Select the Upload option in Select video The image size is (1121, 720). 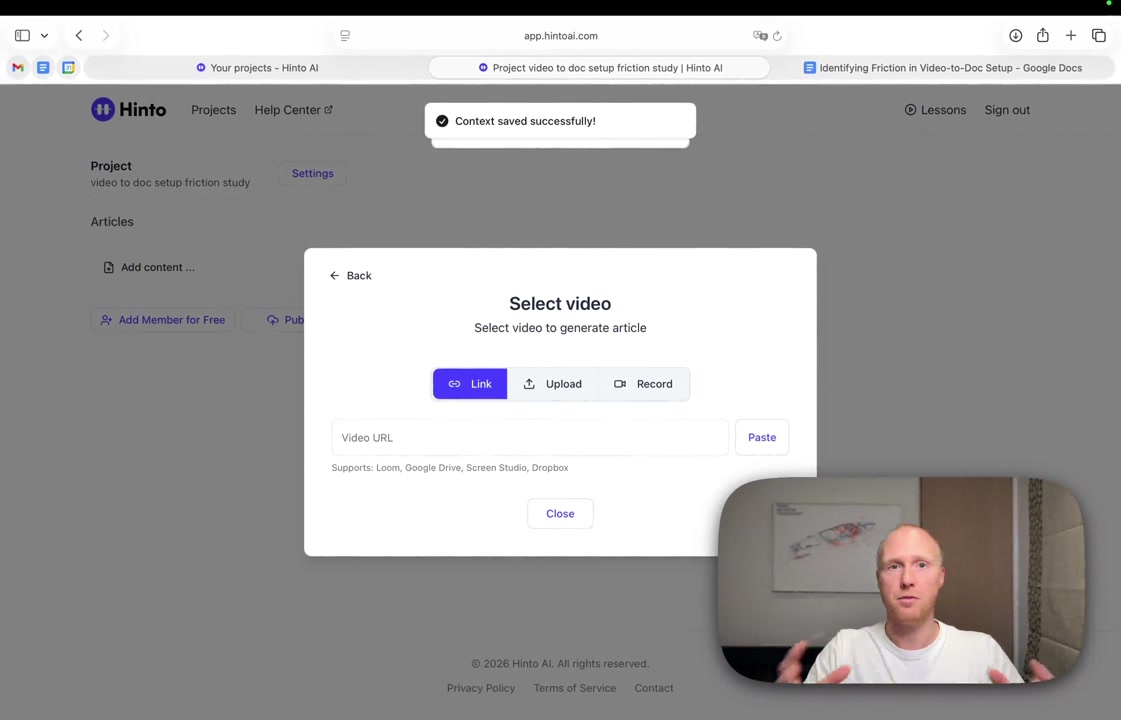[x=553, y=384]
